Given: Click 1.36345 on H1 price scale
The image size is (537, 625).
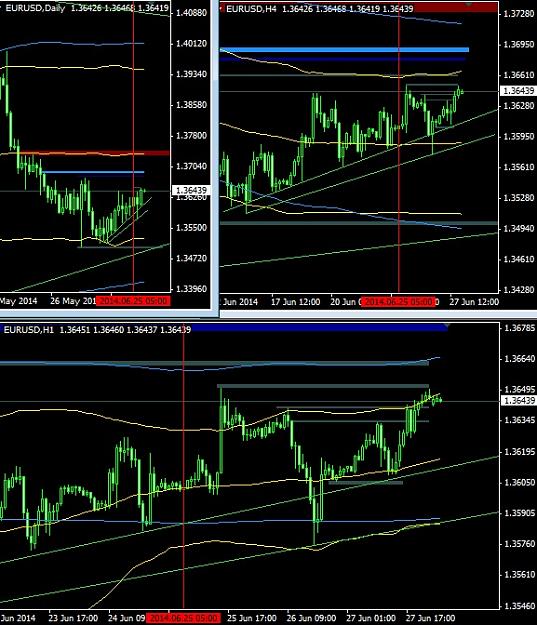Looking at the screenshot, I should tap(520, 420).
